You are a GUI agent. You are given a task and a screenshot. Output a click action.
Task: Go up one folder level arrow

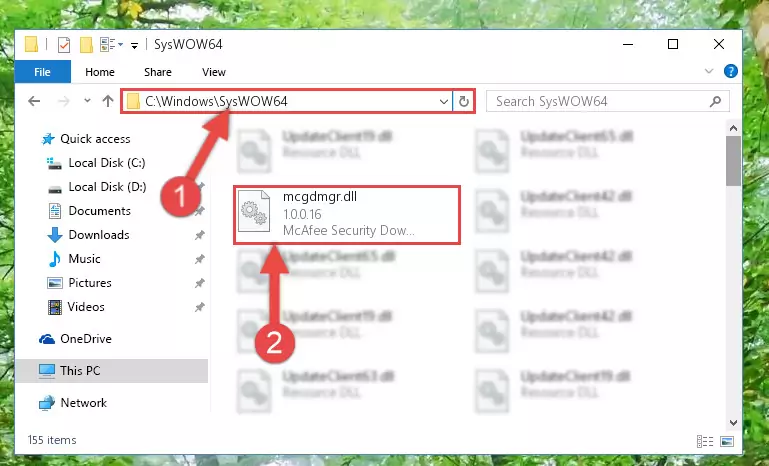click(x=108, y=101)
